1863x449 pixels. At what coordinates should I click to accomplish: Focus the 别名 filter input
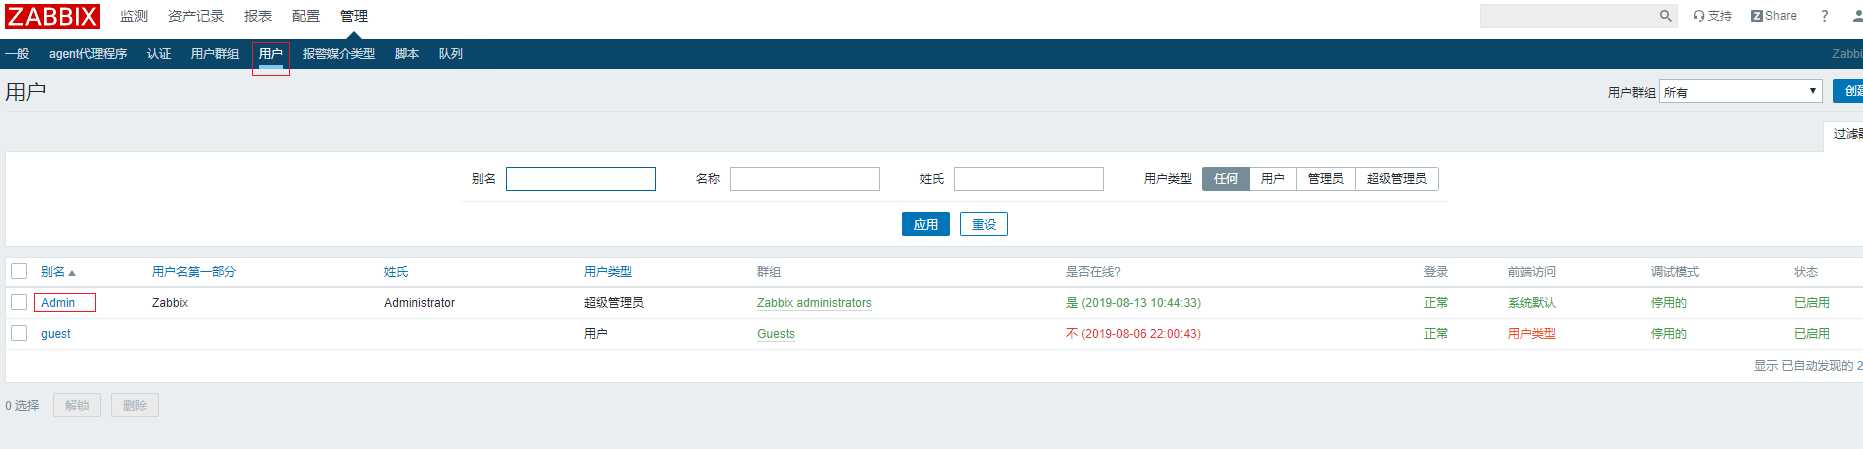tap(581, 179)
